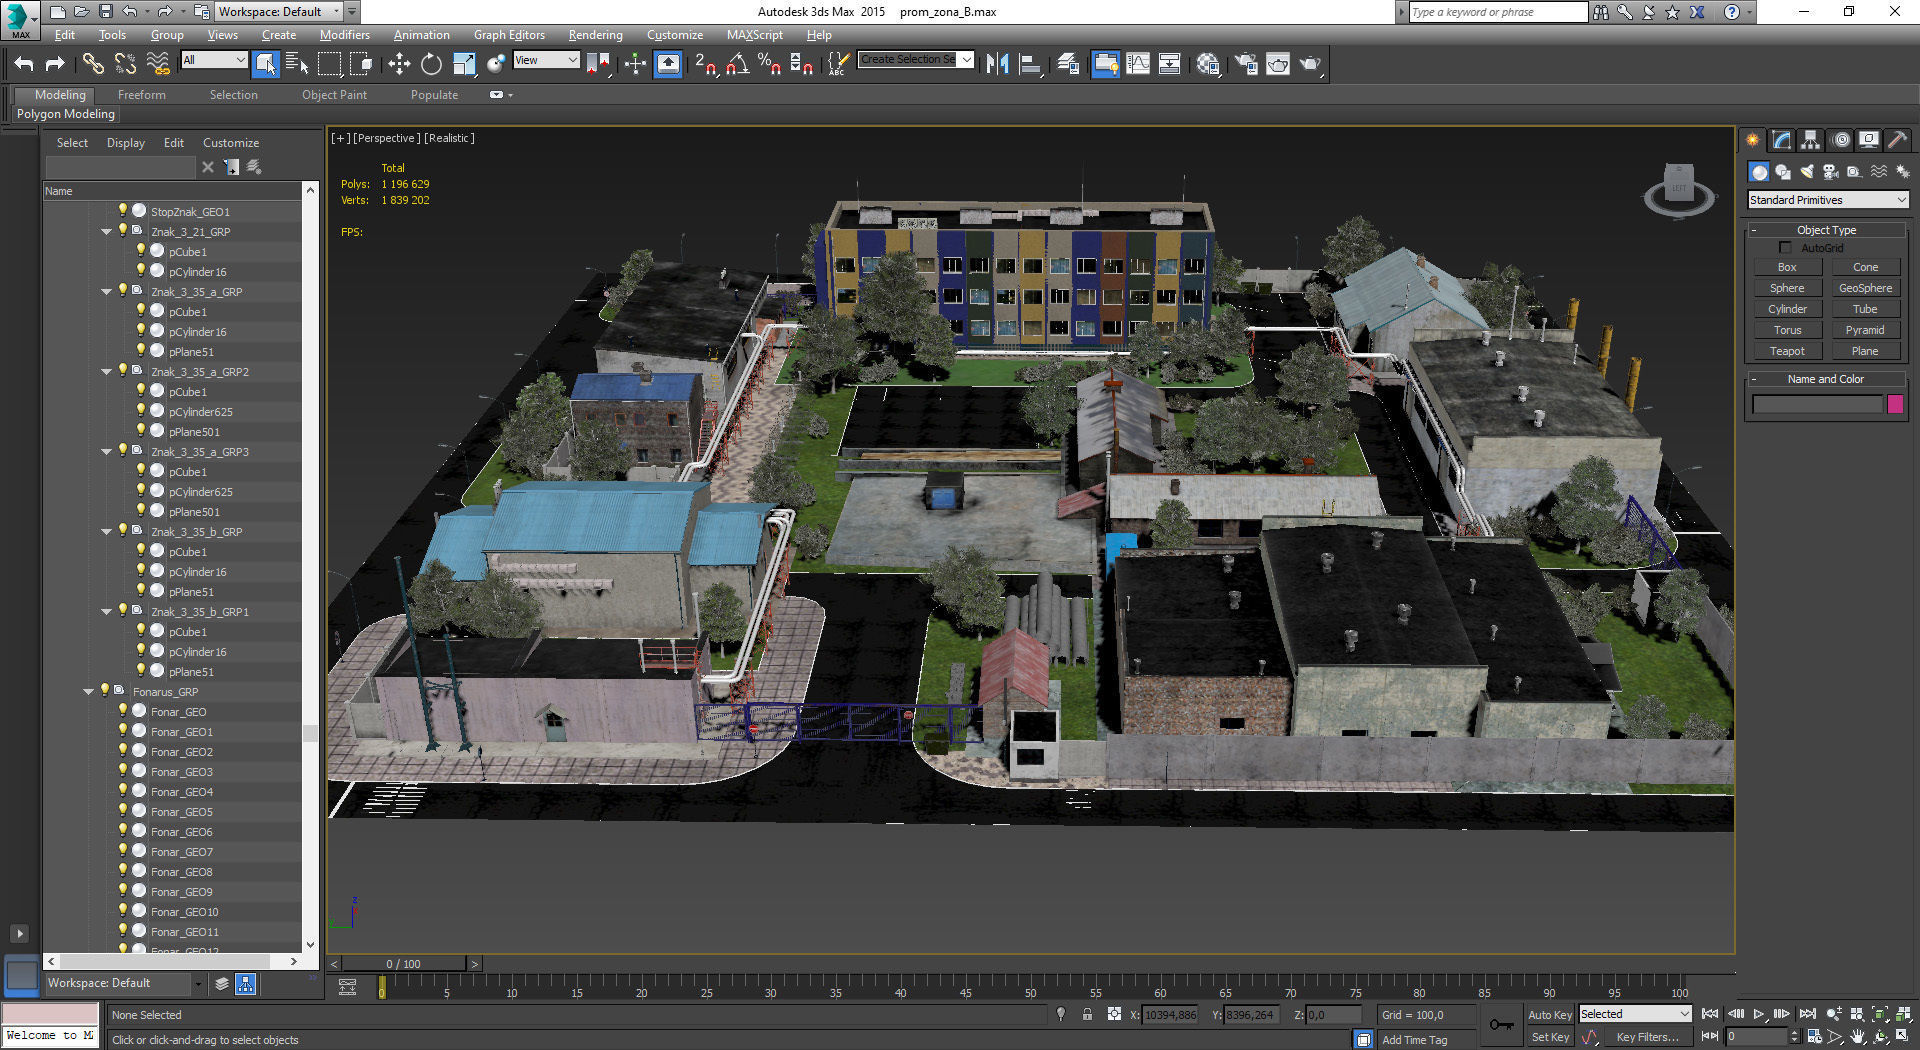Screen dimensions: 1920x1050
Task: Toggle the AutoGrid checkbox
Action: [x=1785, y=248]
